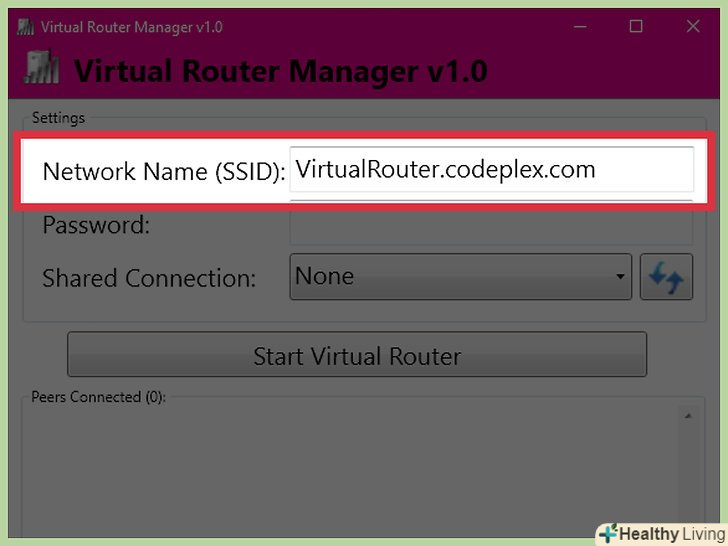Click the "Settings" group label
The image size is (728, 546).
(x=58, y=118)
